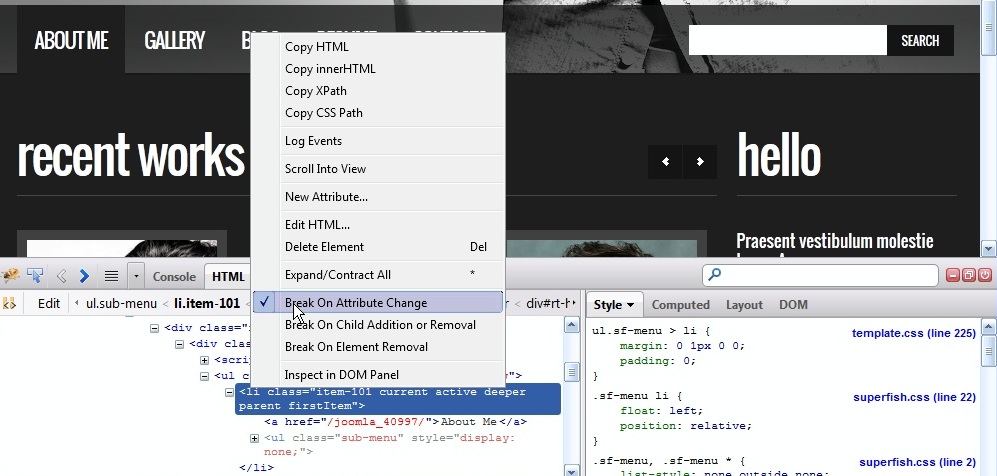Open the command line lines icon
Screen dimensions: 997x476
pyautogui.click(x=111, y=276)
